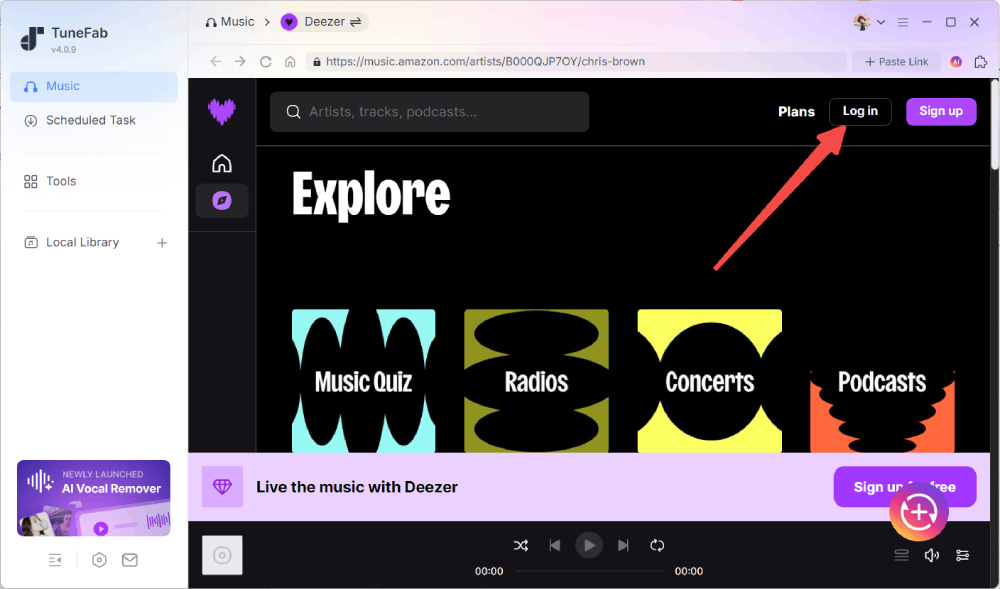The height and width of the screenshot is (589, 1000).
Task: Skip to the previous track
Action: (x=555, y=546)
